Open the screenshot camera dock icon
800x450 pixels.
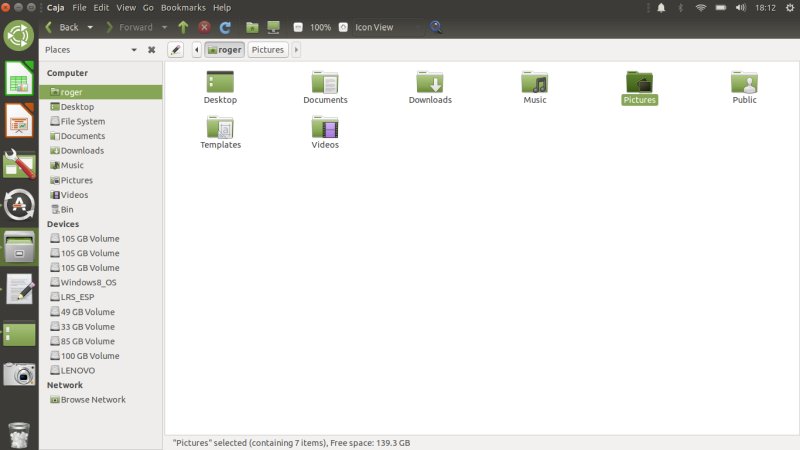click(19, 374)
